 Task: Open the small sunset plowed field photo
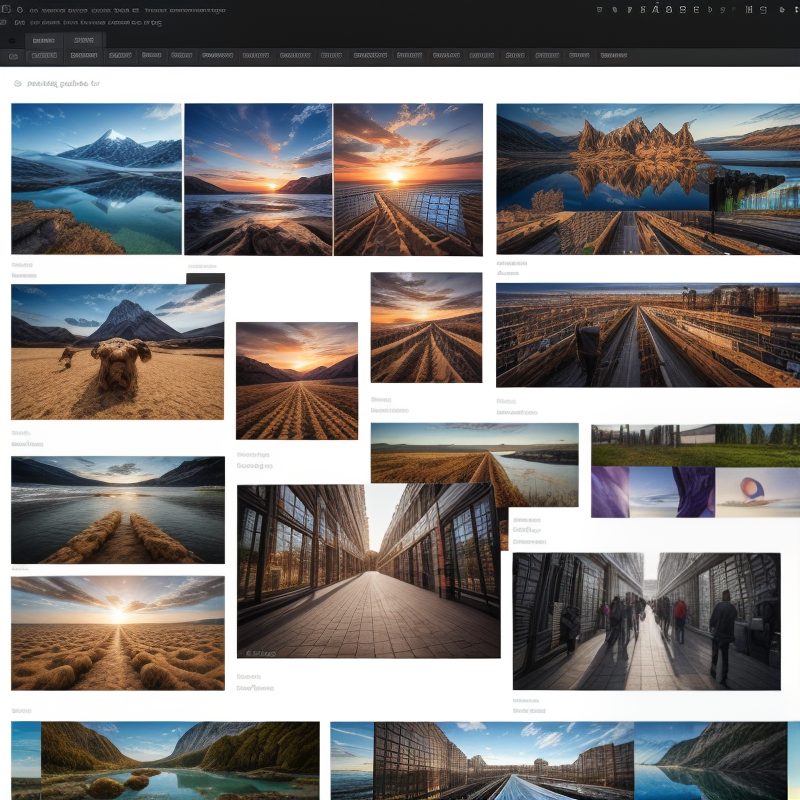pyautogui.click(x=296, y=380)
